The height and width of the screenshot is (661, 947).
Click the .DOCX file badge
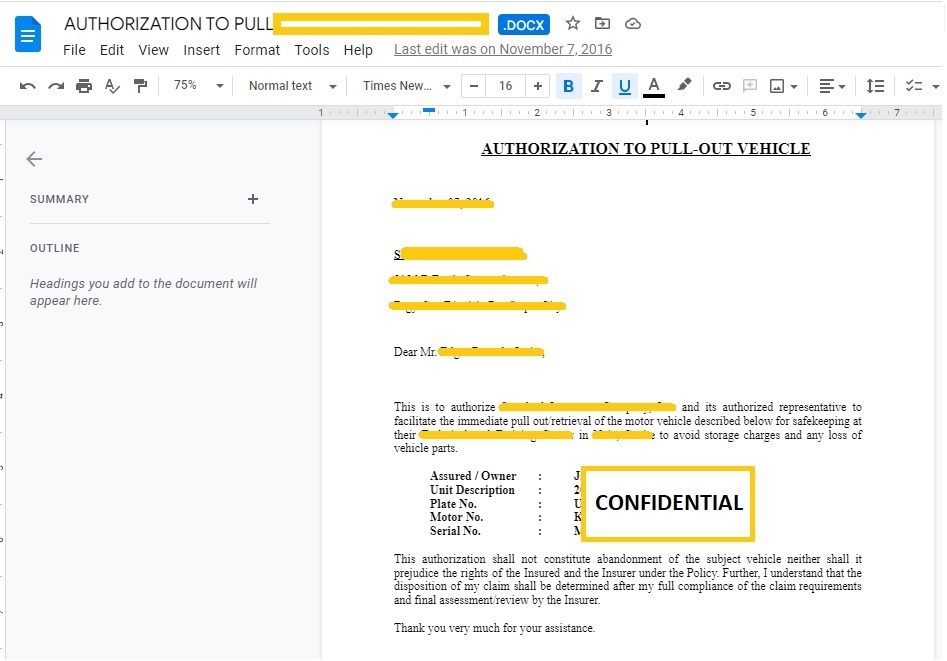[x=524, y=24]
